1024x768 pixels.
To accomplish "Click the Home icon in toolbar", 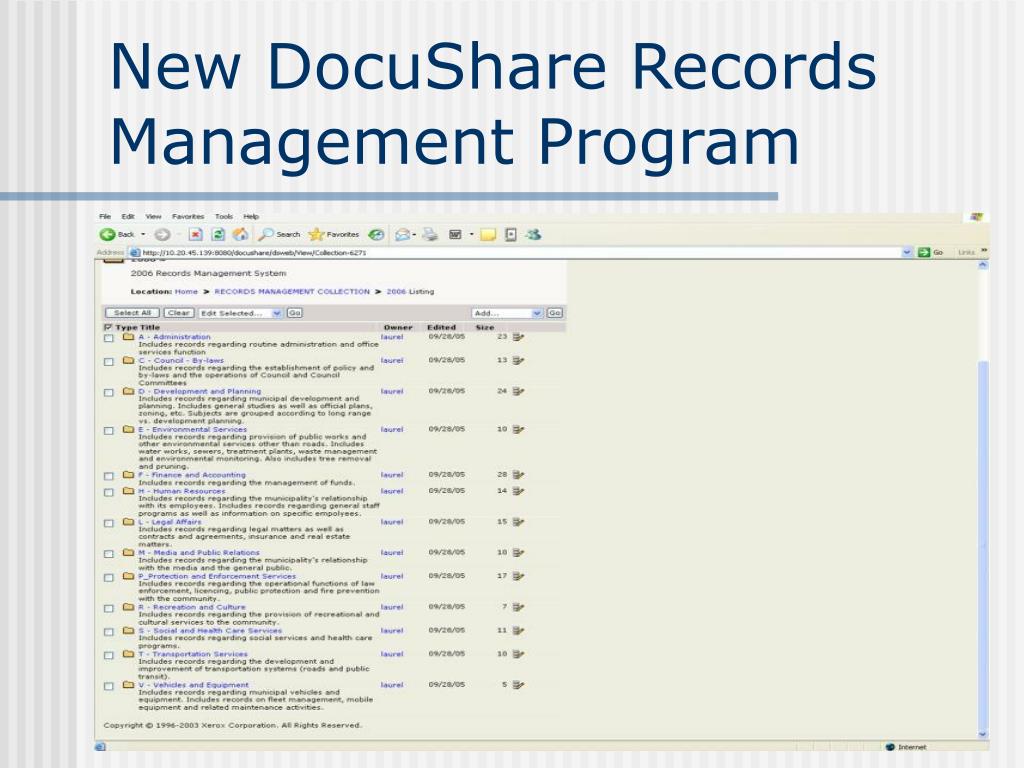I will coord(240,234).
